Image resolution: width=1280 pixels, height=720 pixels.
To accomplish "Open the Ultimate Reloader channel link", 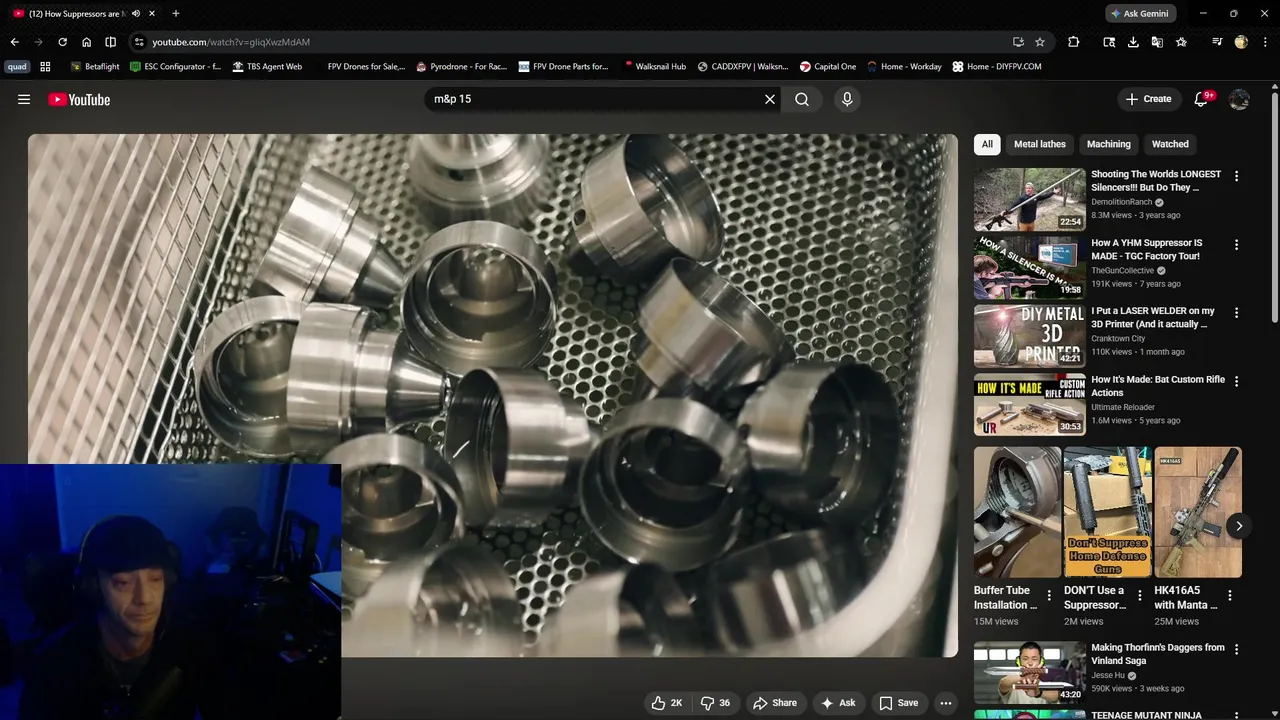I will tap(1122, 407).
